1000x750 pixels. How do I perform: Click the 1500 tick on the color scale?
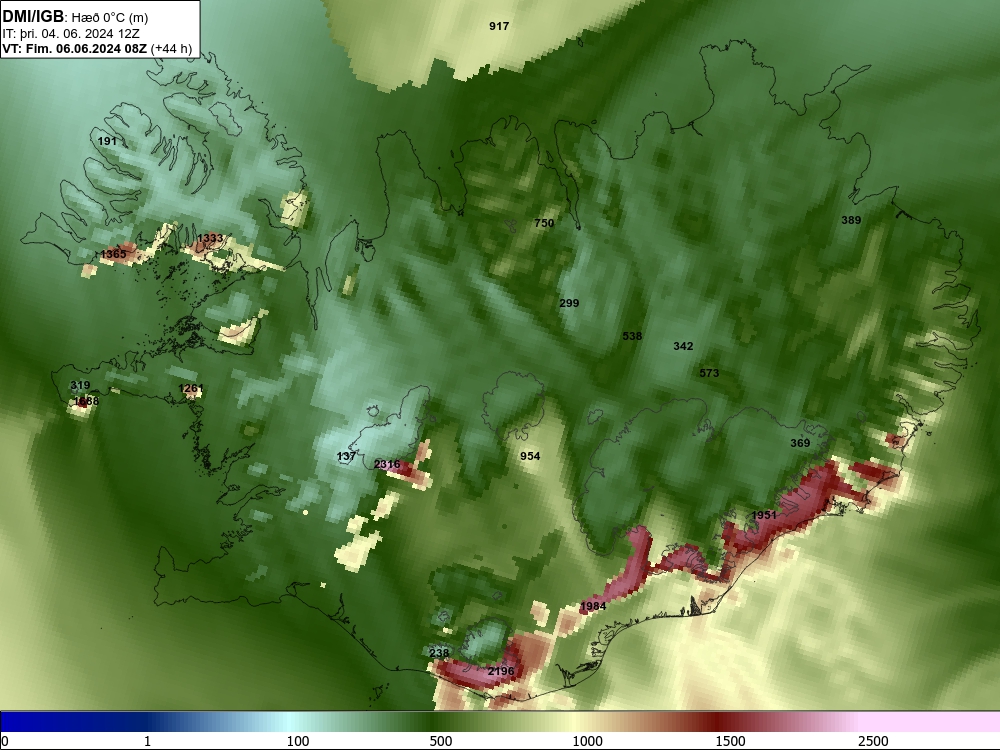731,741
